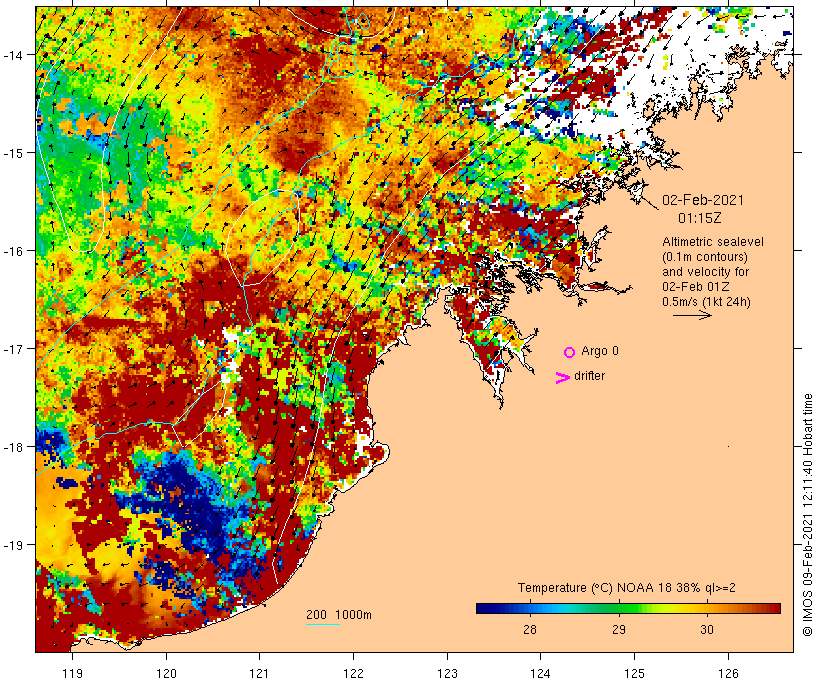The width and height of the screenshot is (820, 680).
Task: Click the temperature color scale bar
Action: 628,608
